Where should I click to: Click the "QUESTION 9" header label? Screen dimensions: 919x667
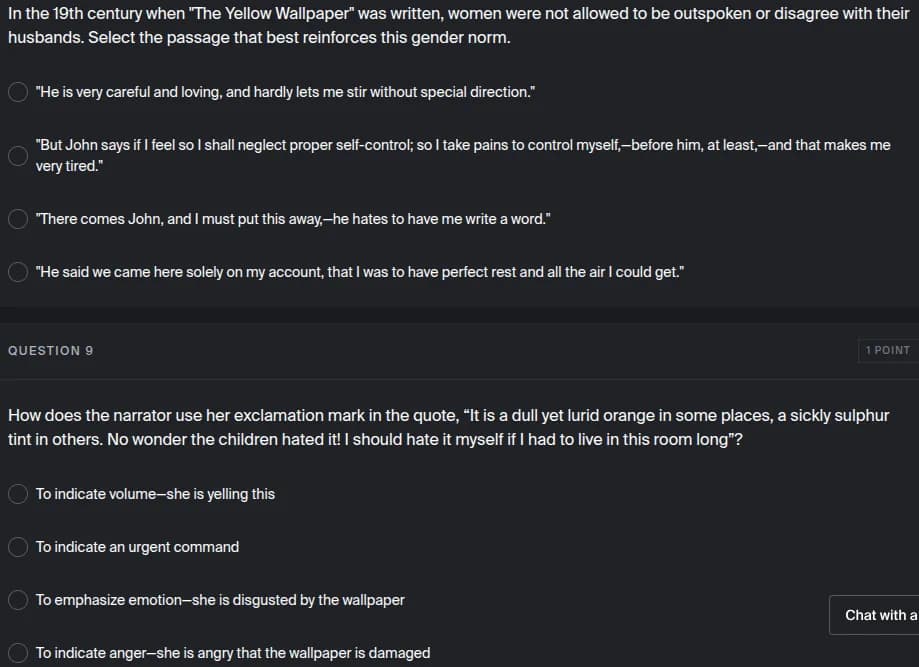pos(50,350)
